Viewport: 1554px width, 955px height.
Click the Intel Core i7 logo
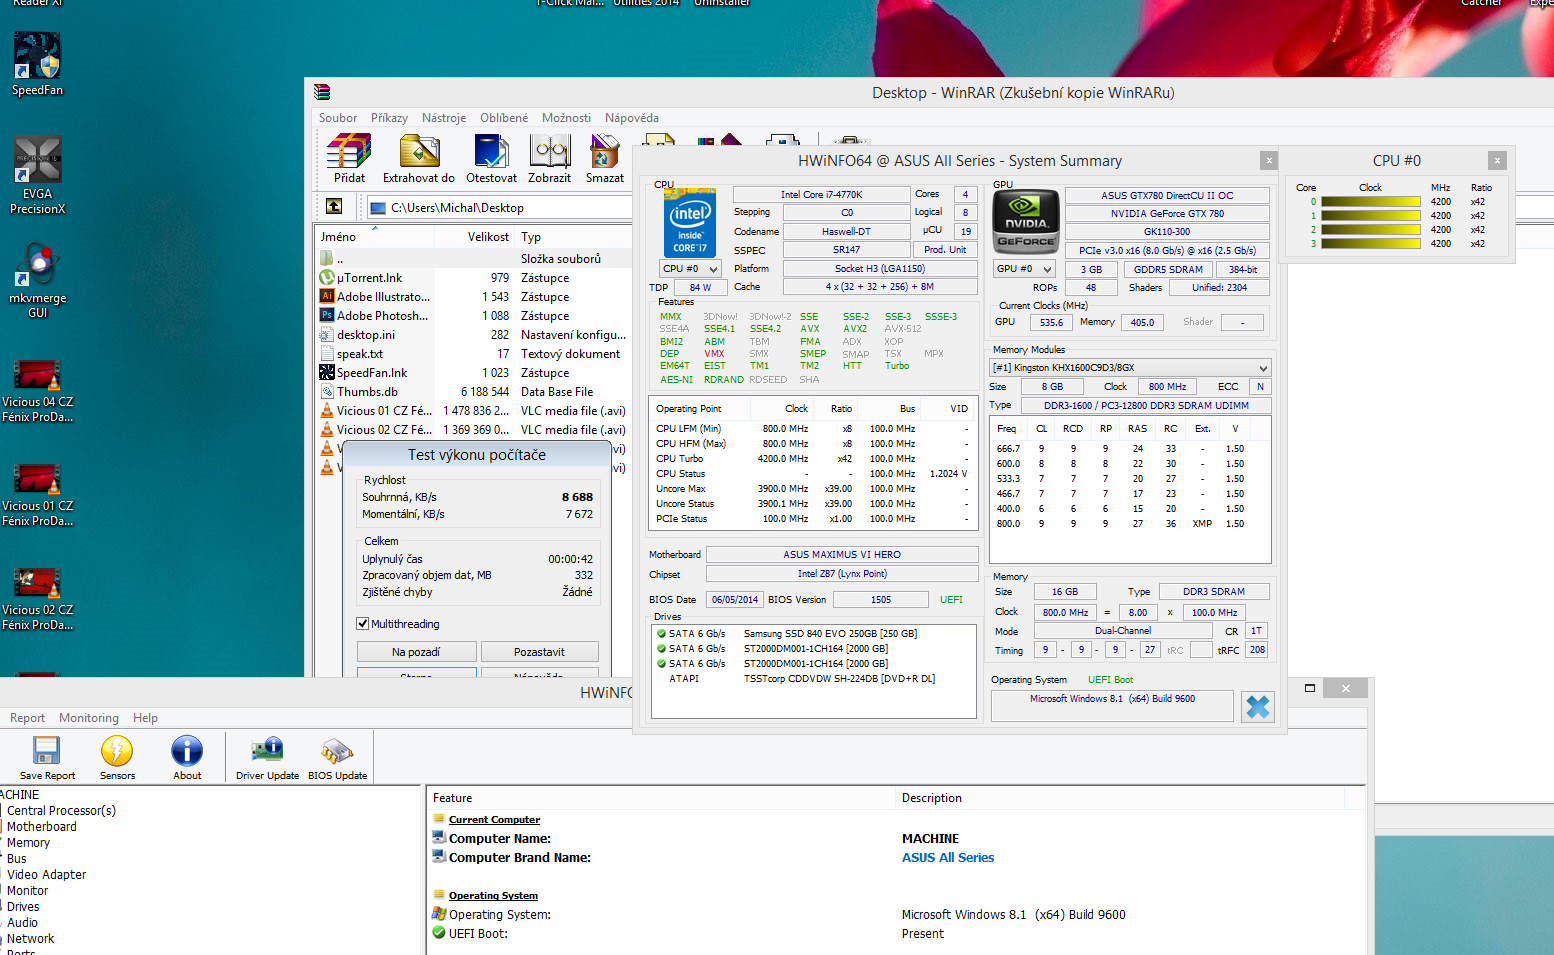click(x=690, y=223)
